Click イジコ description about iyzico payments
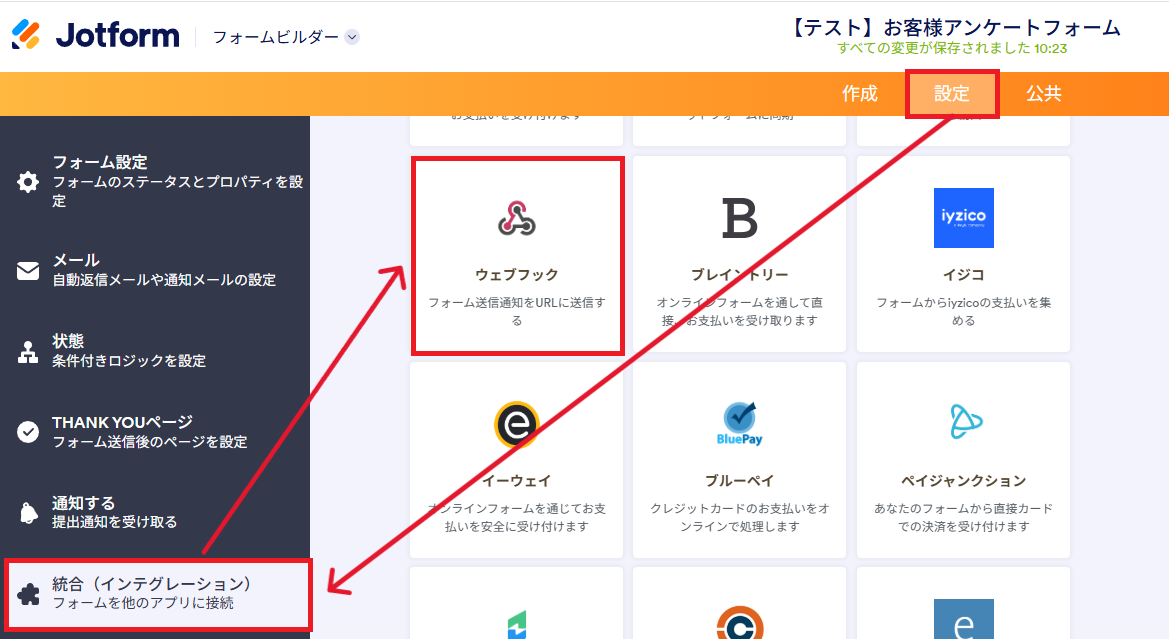 pyautogui.click(x=964, y=312)
